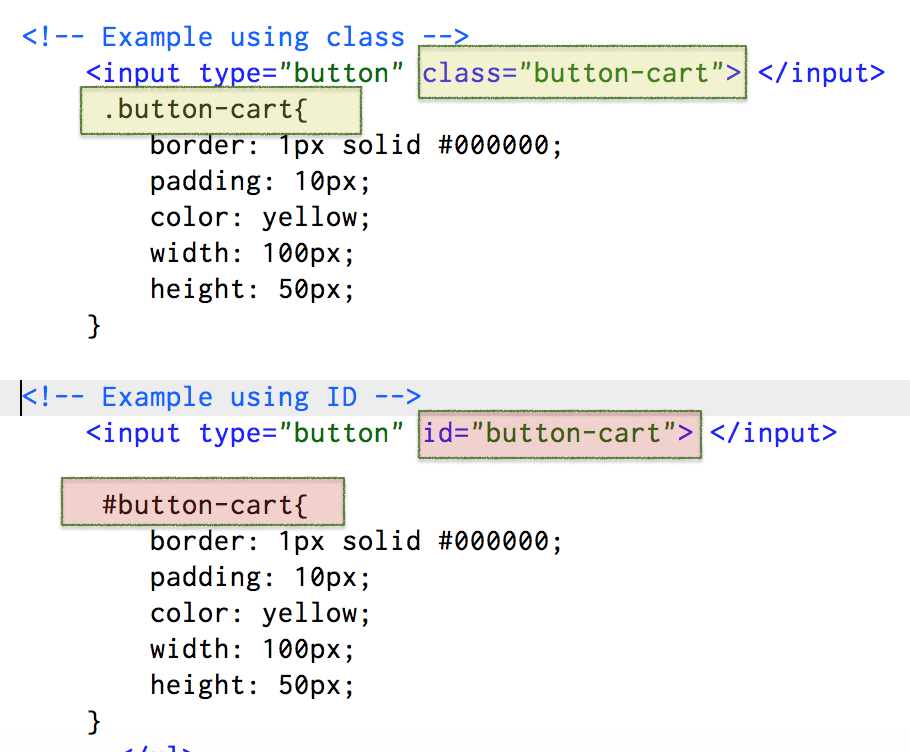
Task: Click the "Example using class" comment
Action: (x=243, y=36)
